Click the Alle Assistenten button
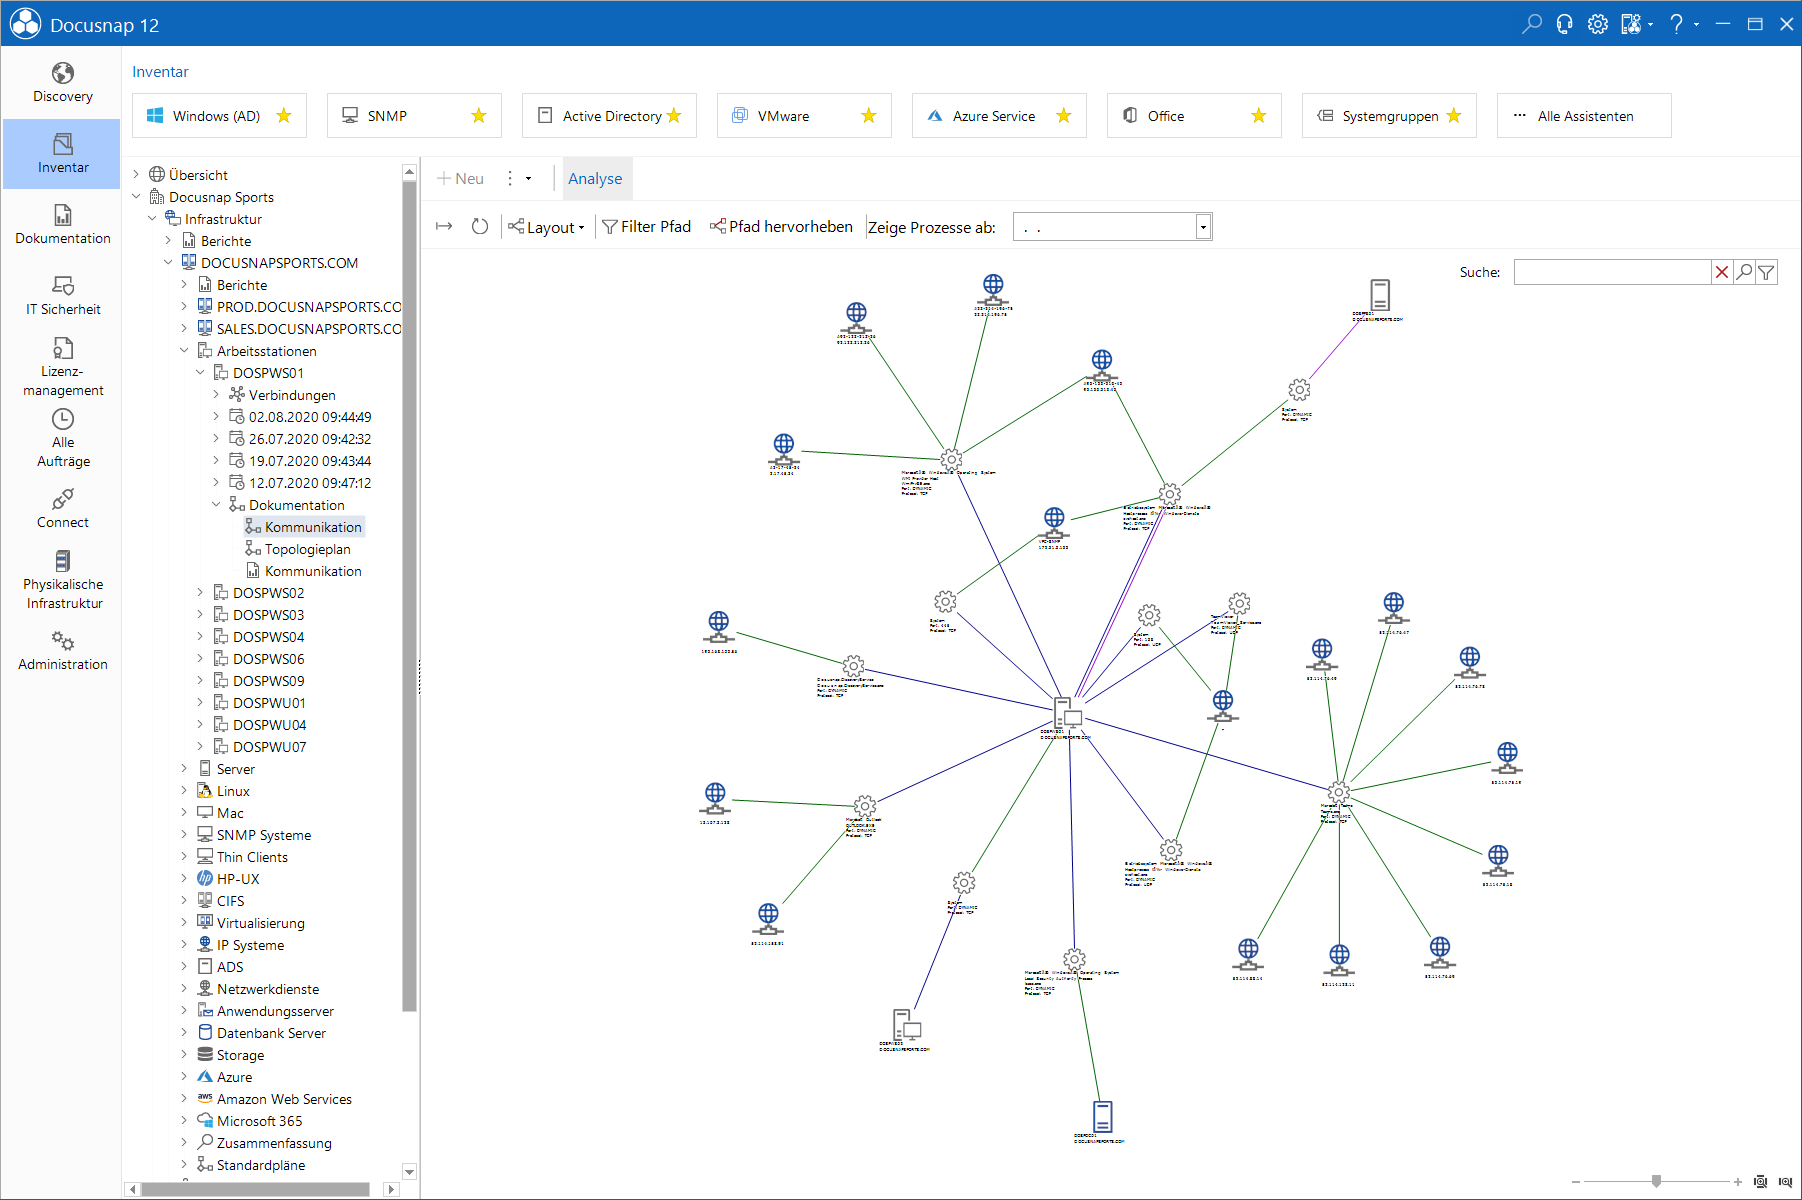The image size is (1802, 1200). (x=1584, y=116)
